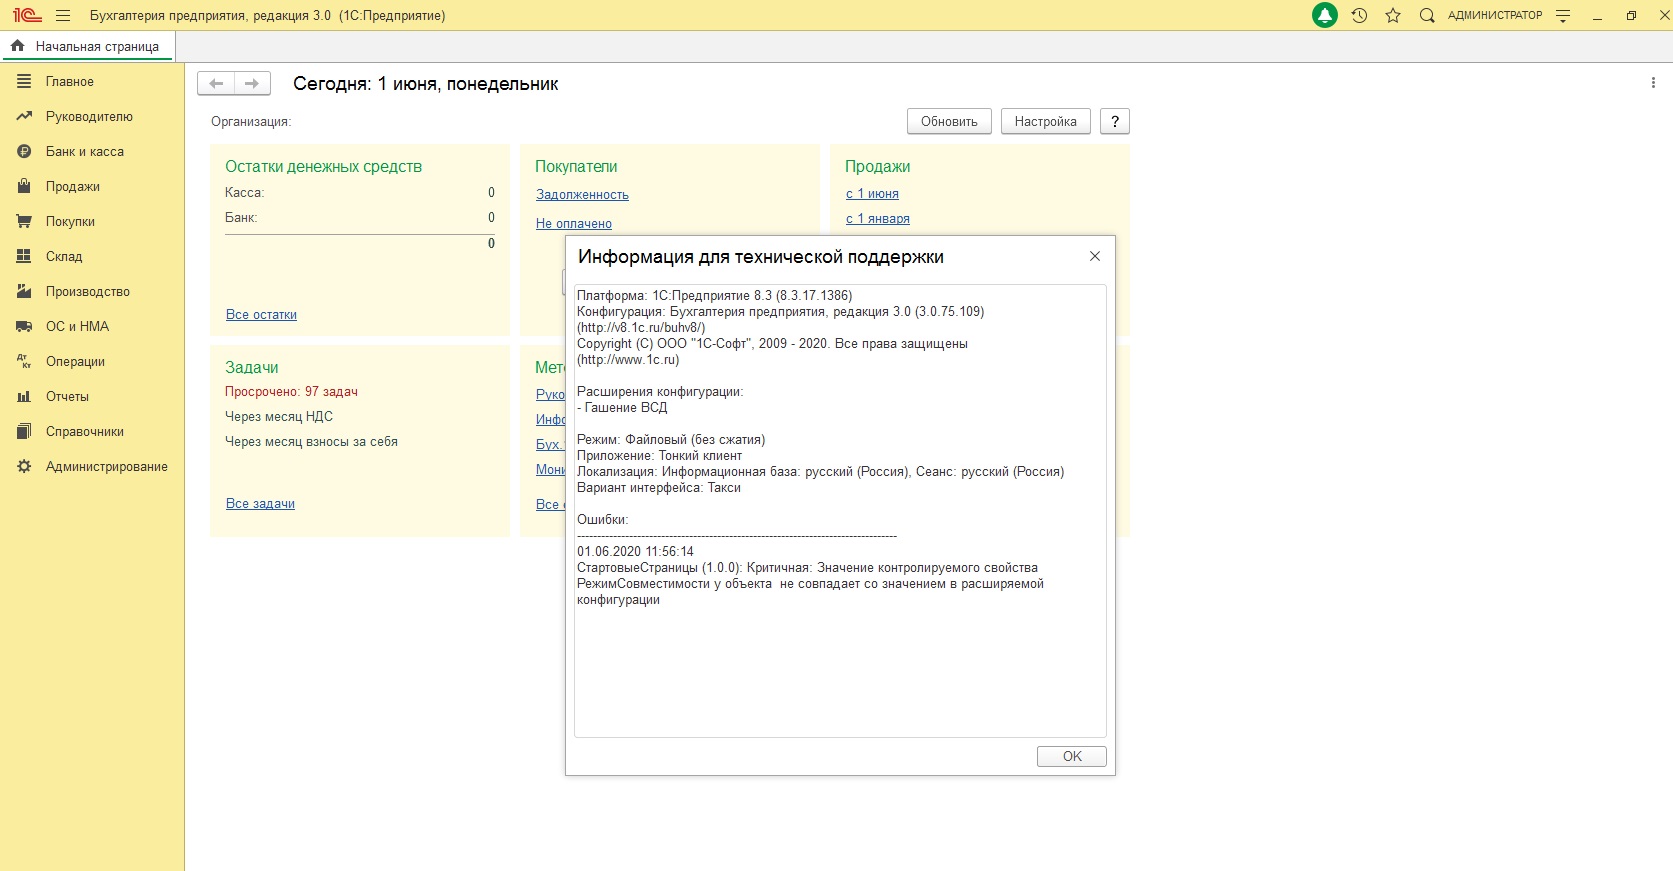Open the three-dot more options menu

click(x=1653, y=83)
